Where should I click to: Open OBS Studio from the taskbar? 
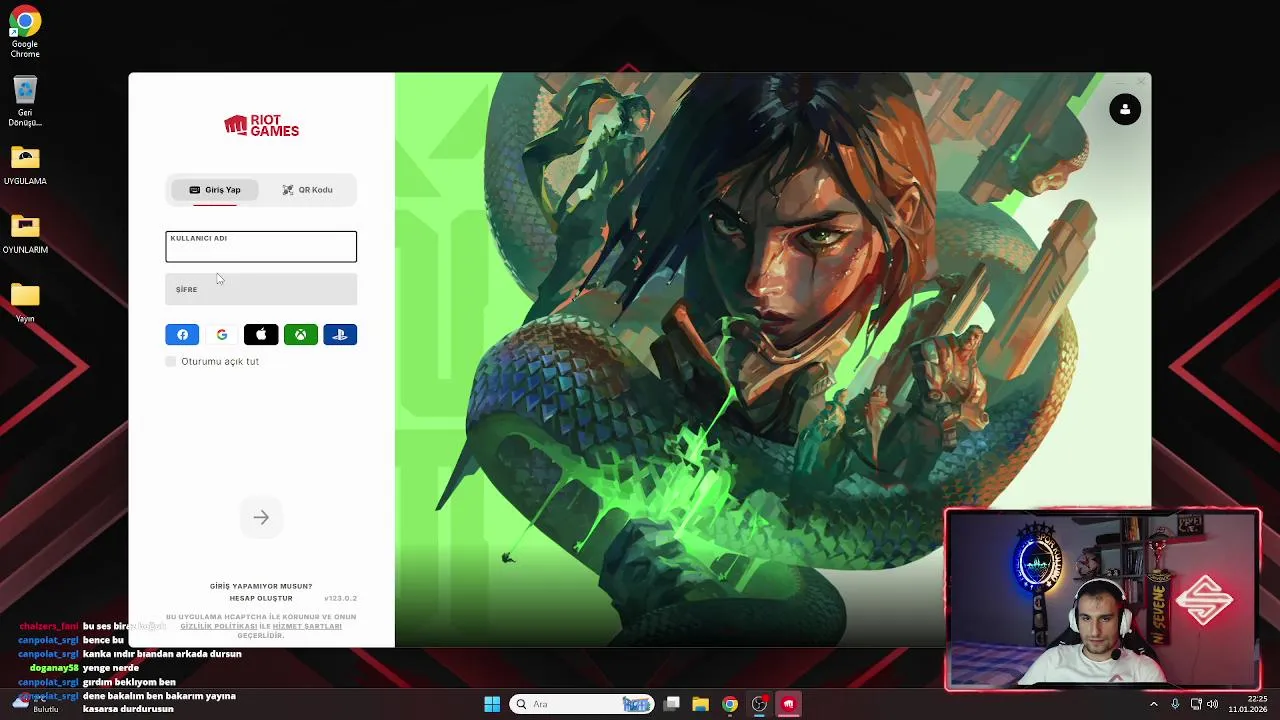point(759,704)
